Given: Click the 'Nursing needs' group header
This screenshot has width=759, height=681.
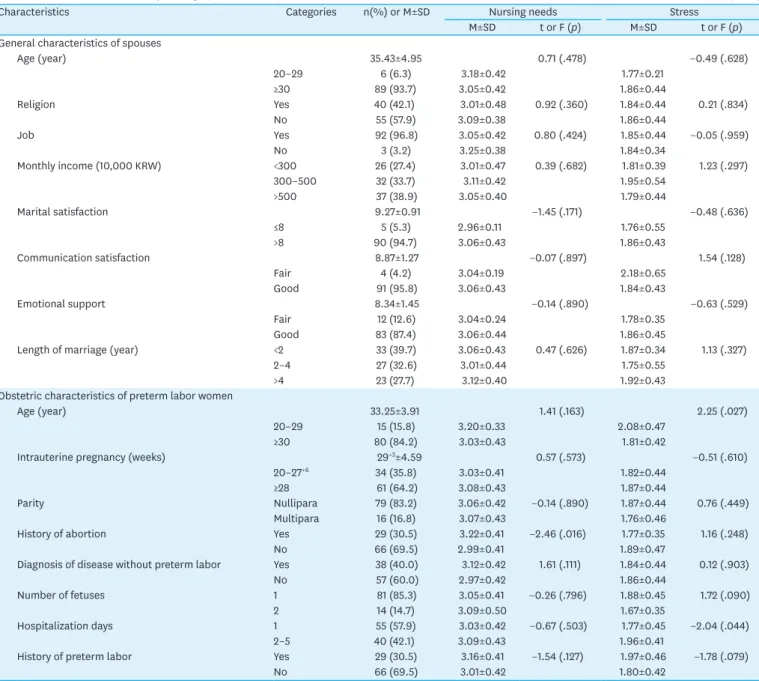Looking at the screenshot, I should pos(523,12).
